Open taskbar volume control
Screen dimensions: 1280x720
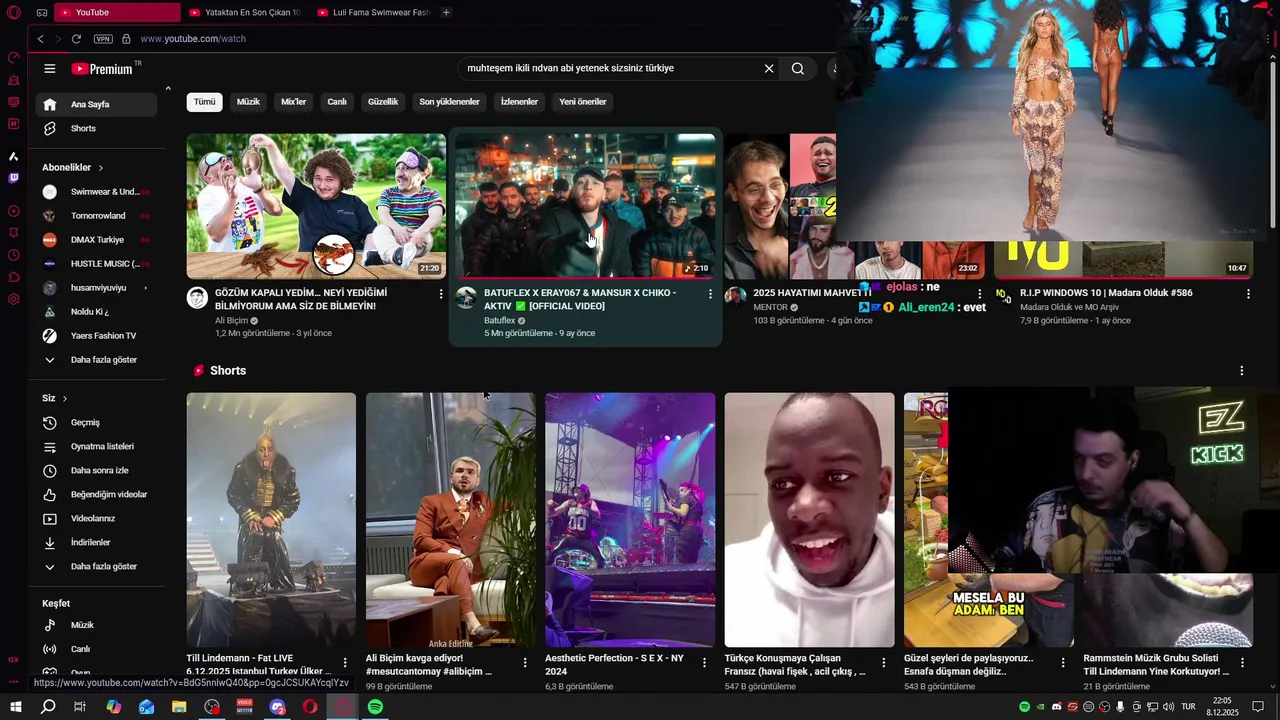pyautogui.click(x=1166, y=707)
